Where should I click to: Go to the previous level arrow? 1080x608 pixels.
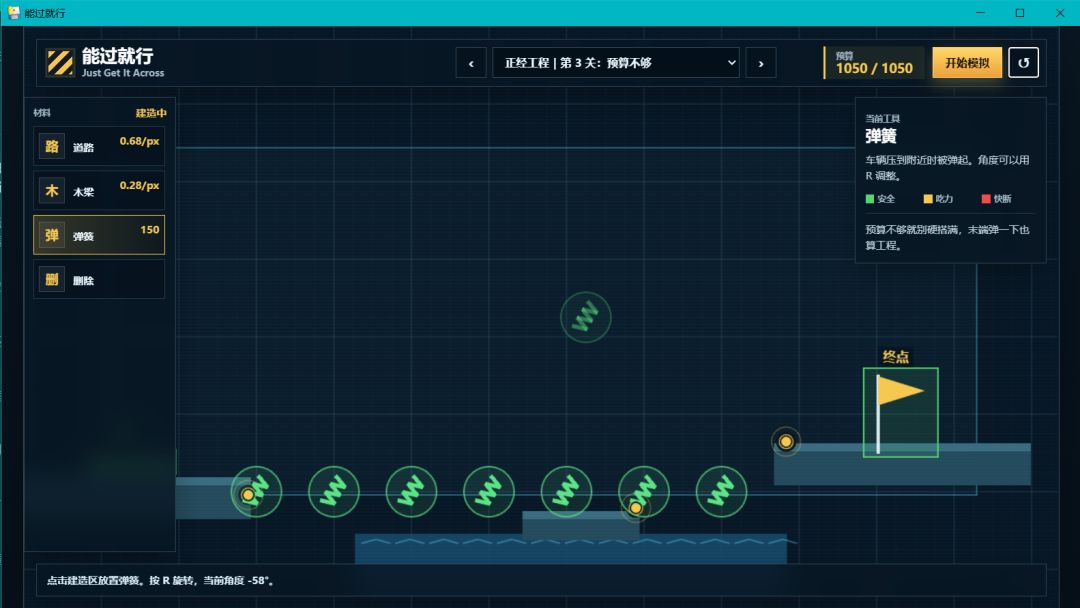pyautogui.click(x=471, y=63)
